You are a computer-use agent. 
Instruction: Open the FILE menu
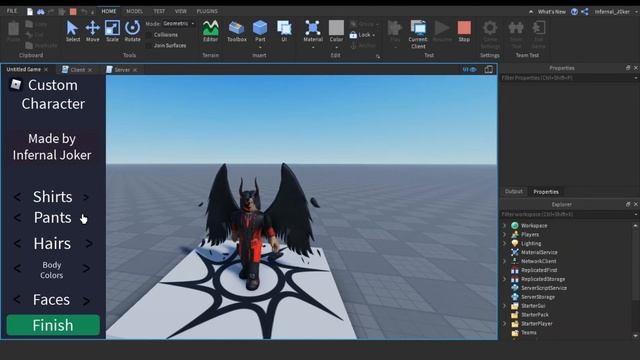(x=12, y=11)
